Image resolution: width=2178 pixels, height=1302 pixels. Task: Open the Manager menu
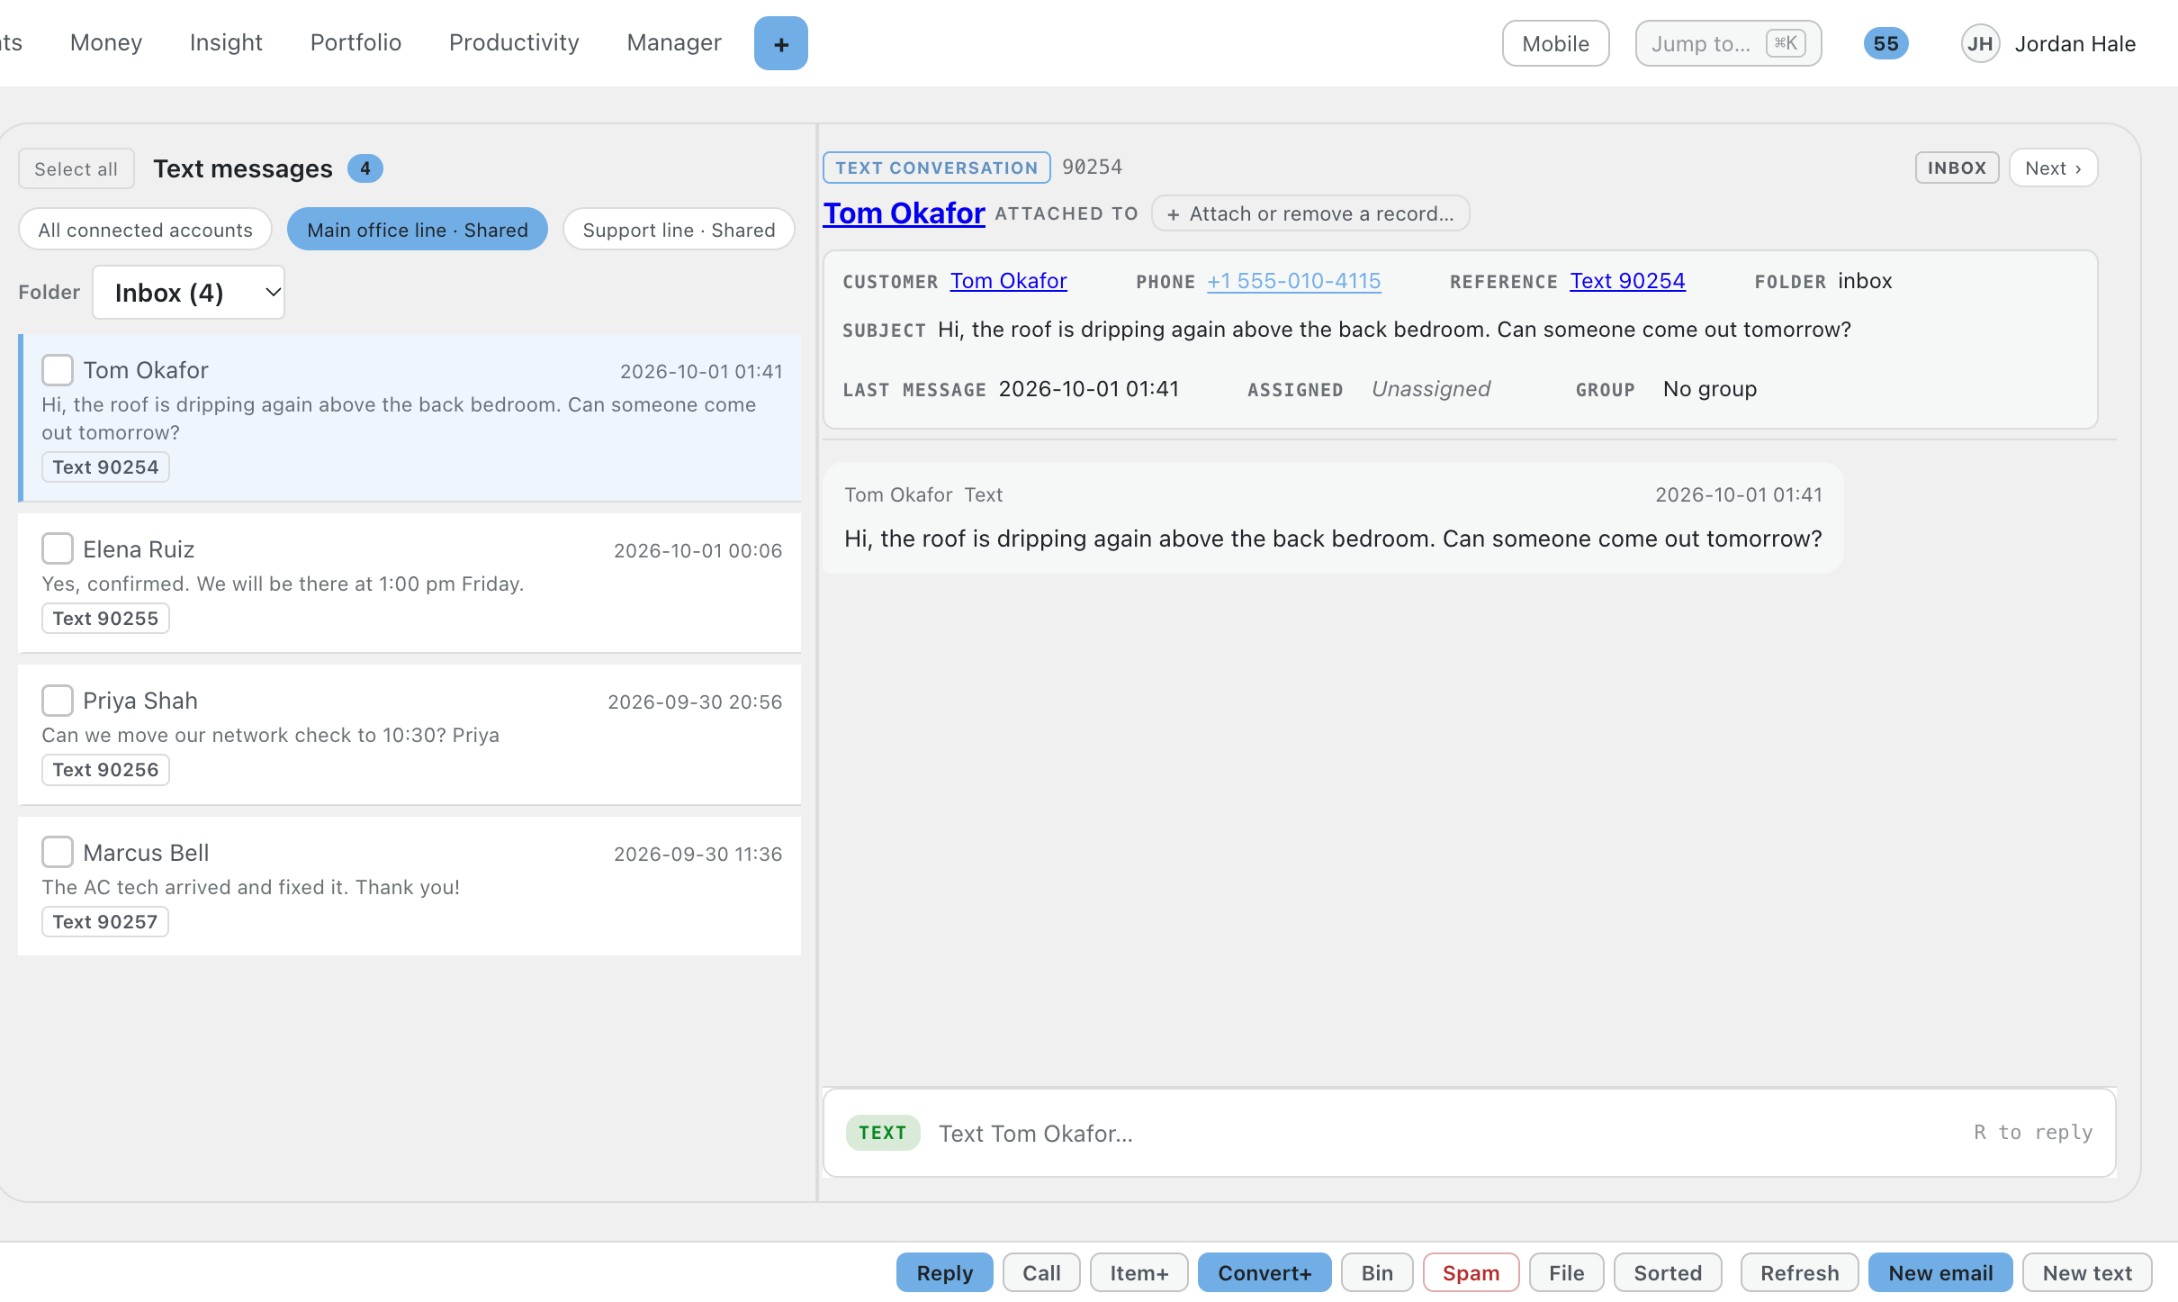(x=674, y=42)
